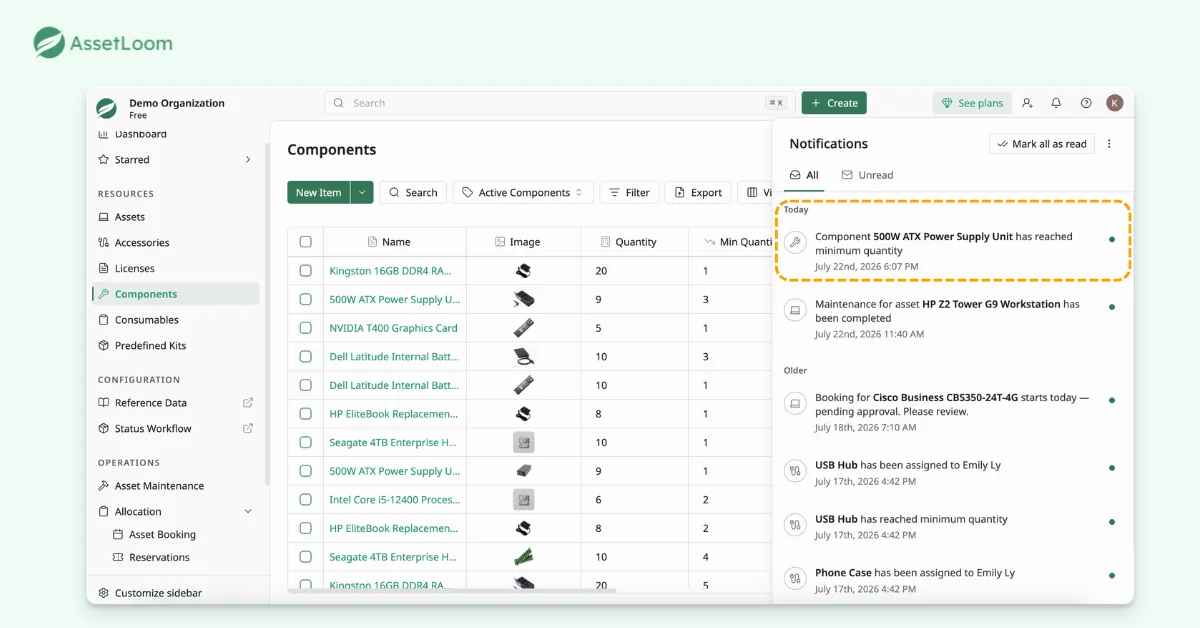Focus the top Search input field
The image size is (1200, 628).
click(x=560, y=103)
